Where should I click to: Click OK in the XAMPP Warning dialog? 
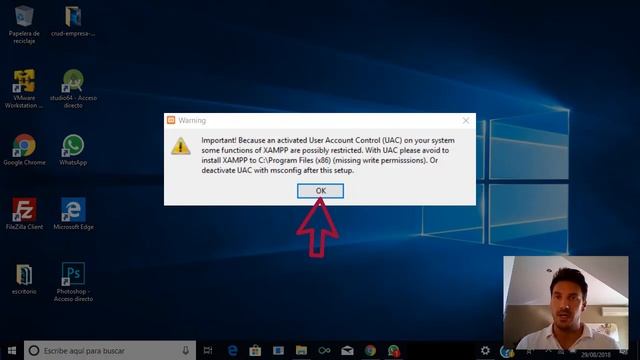[320, 191]
